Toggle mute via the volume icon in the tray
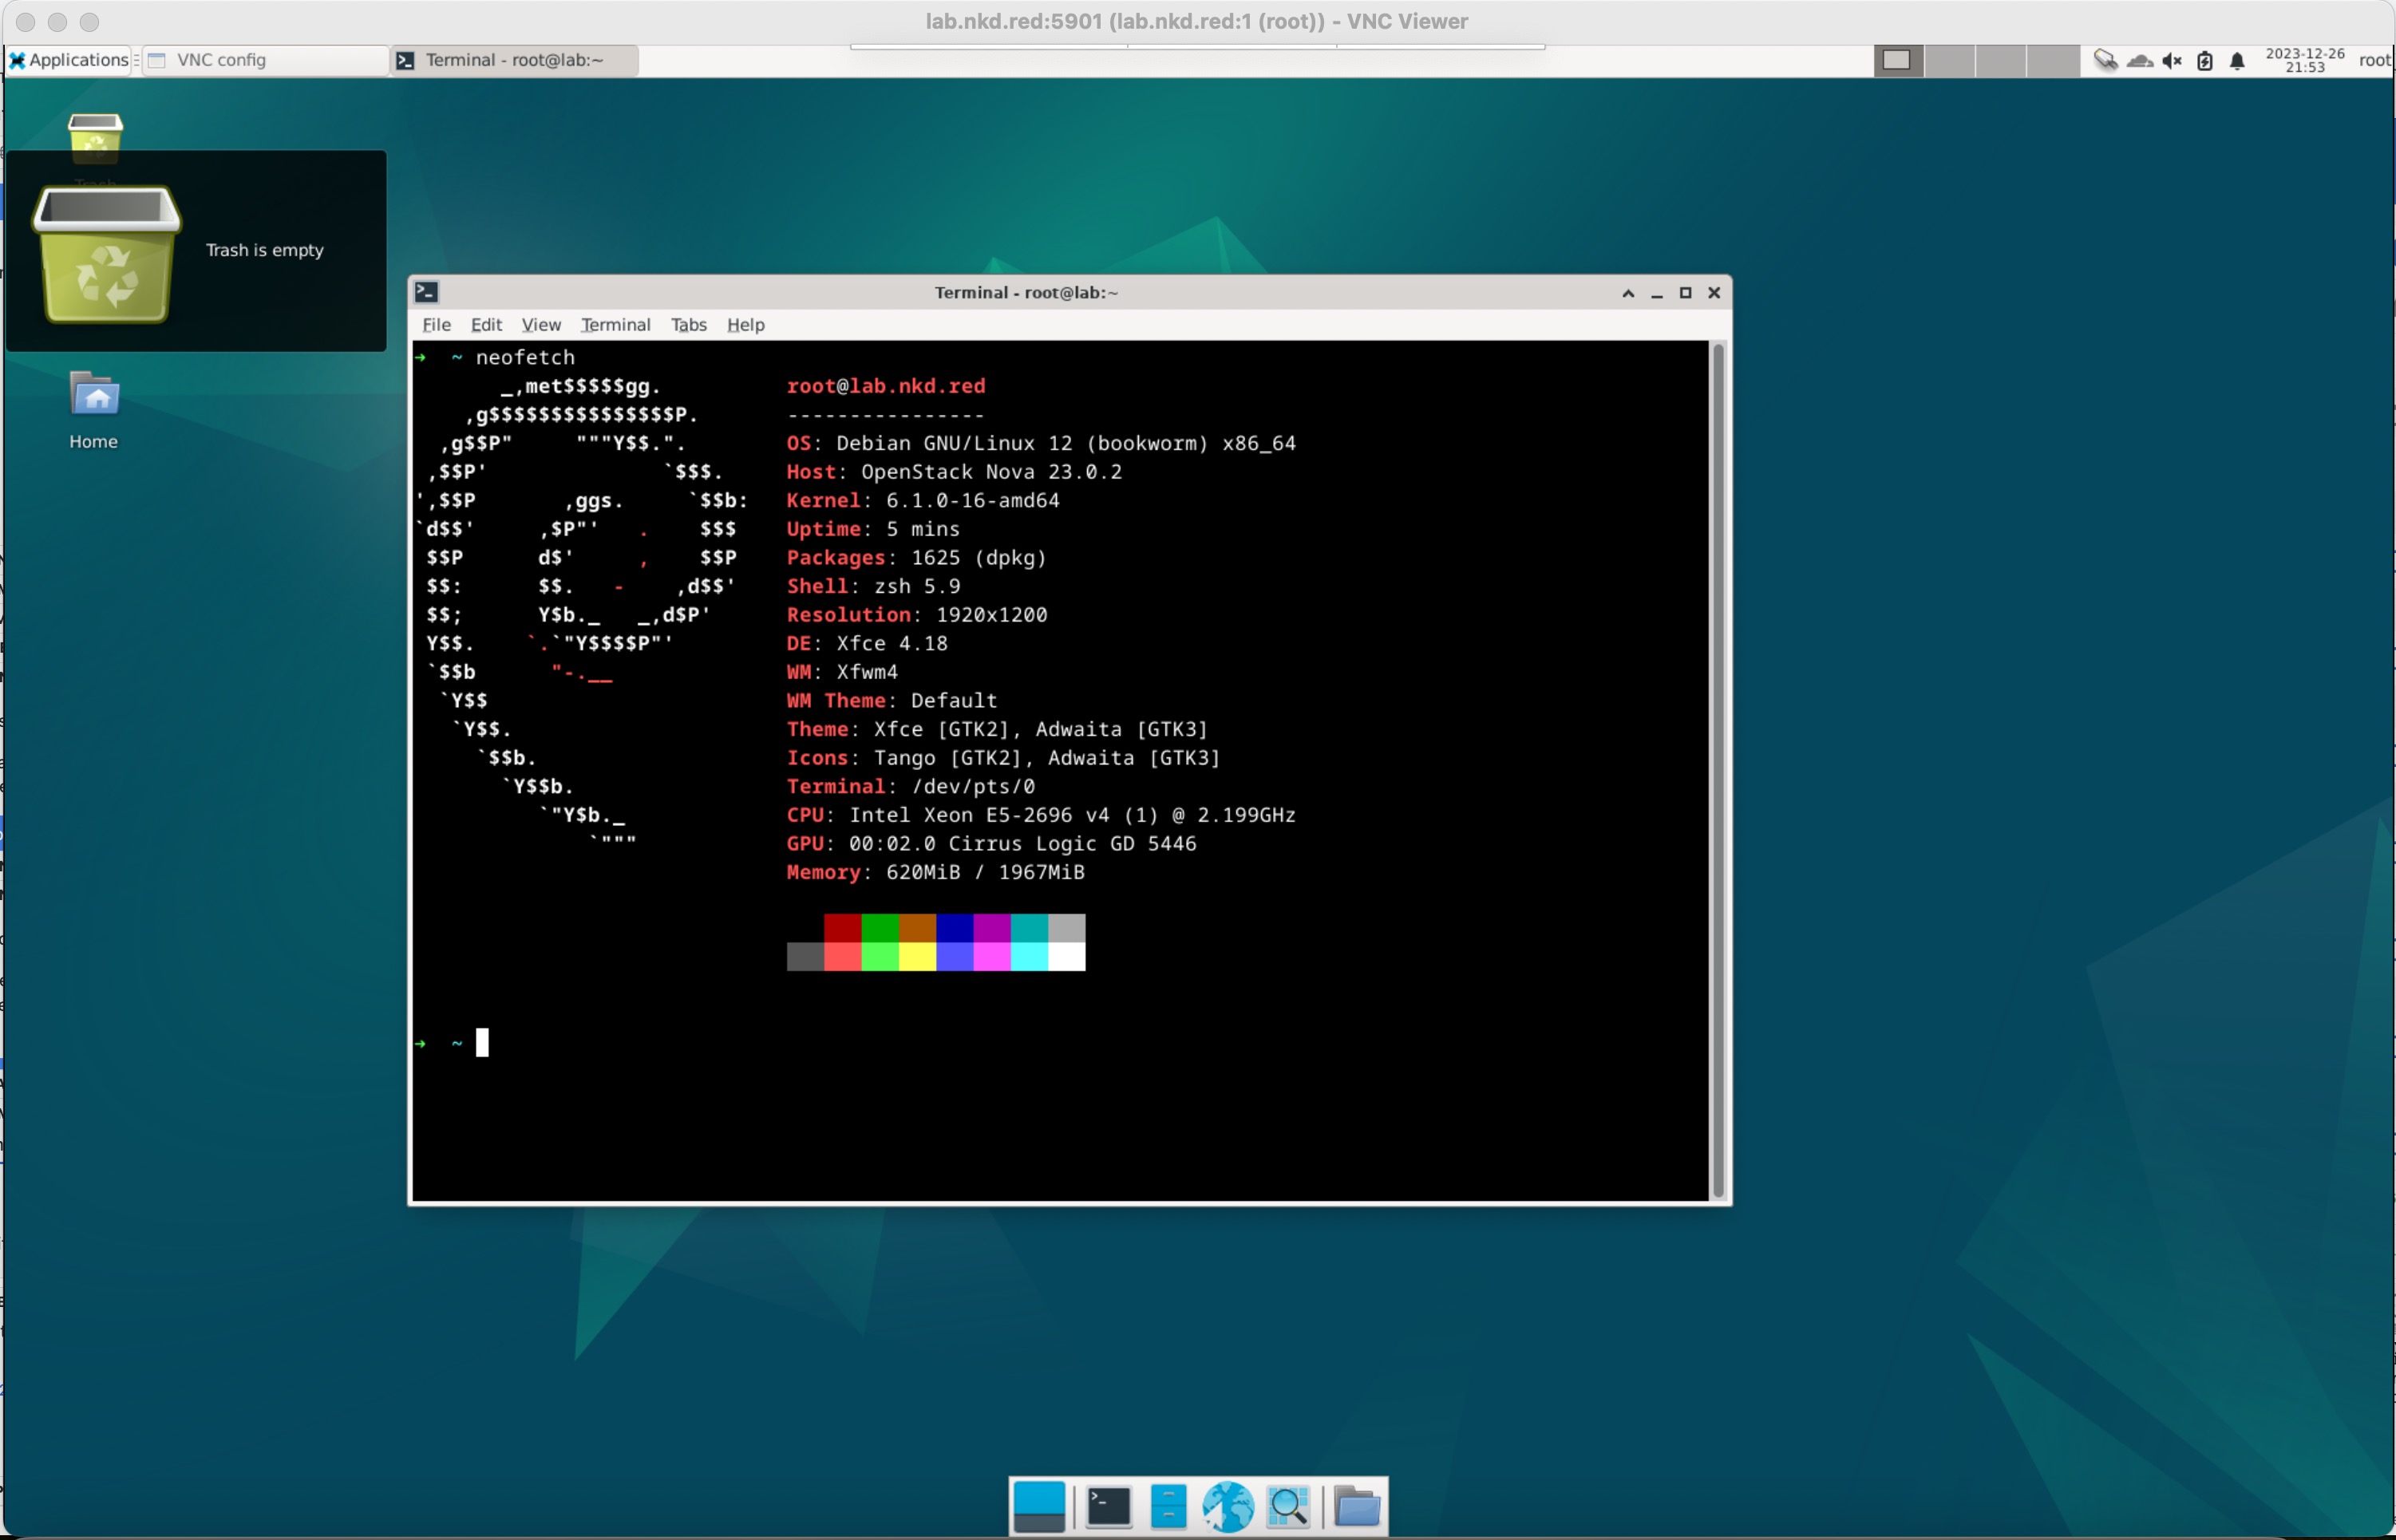2396x1540 pixels. tap(2171, 60)
